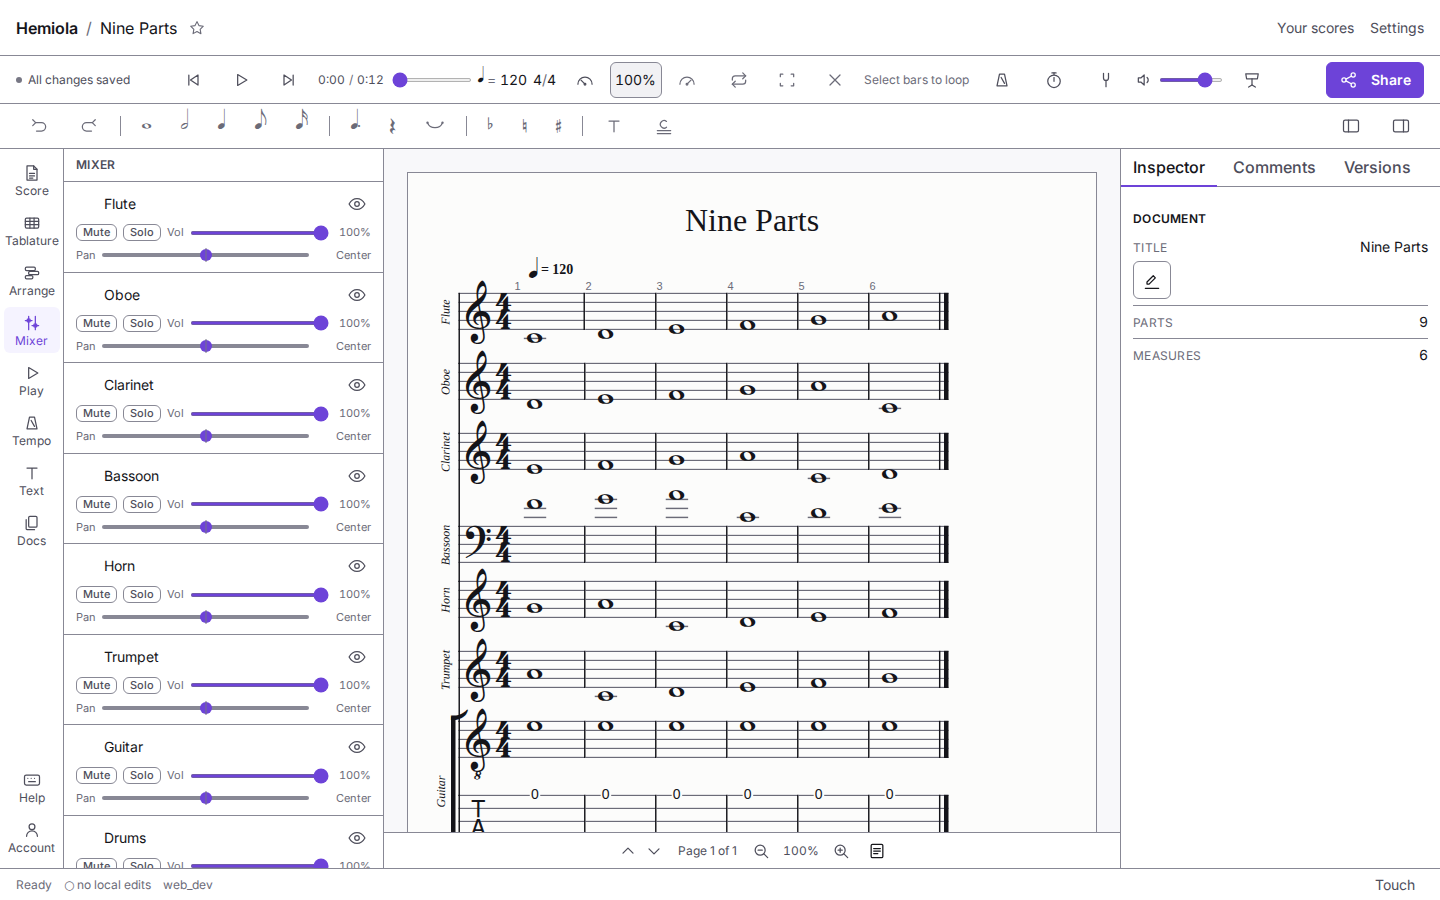
Task: Open Your scores link
Action: (x=1315, y=28)
